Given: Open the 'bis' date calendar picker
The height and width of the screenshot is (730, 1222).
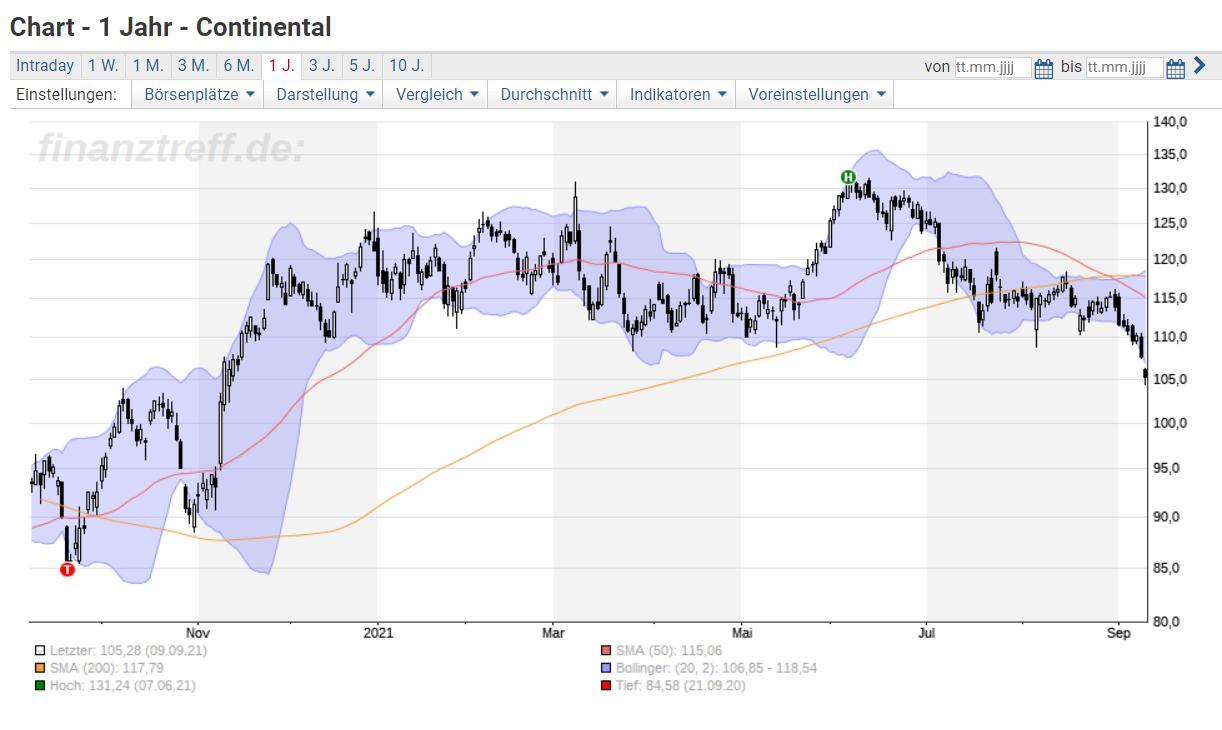Looking at the screenshot, I should coord(1176,68).
